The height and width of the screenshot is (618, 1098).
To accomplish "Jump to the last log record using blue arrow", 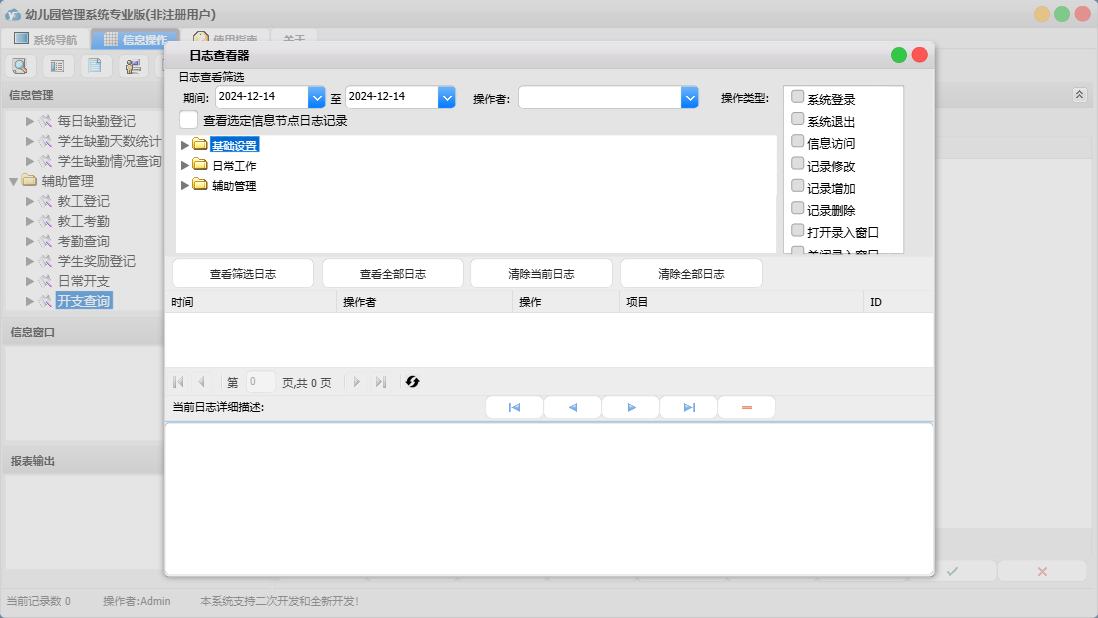I will point(689,408).
